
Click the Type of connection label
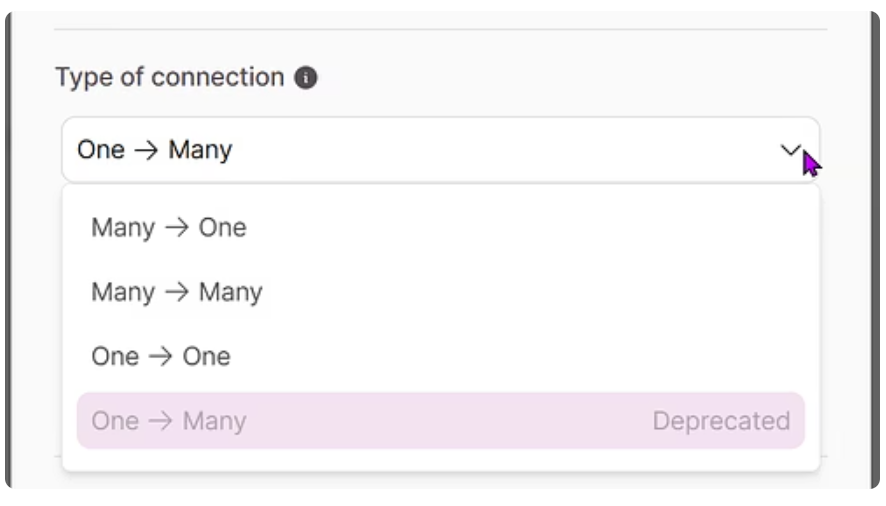pyautogui.click(x=170, y=77)
